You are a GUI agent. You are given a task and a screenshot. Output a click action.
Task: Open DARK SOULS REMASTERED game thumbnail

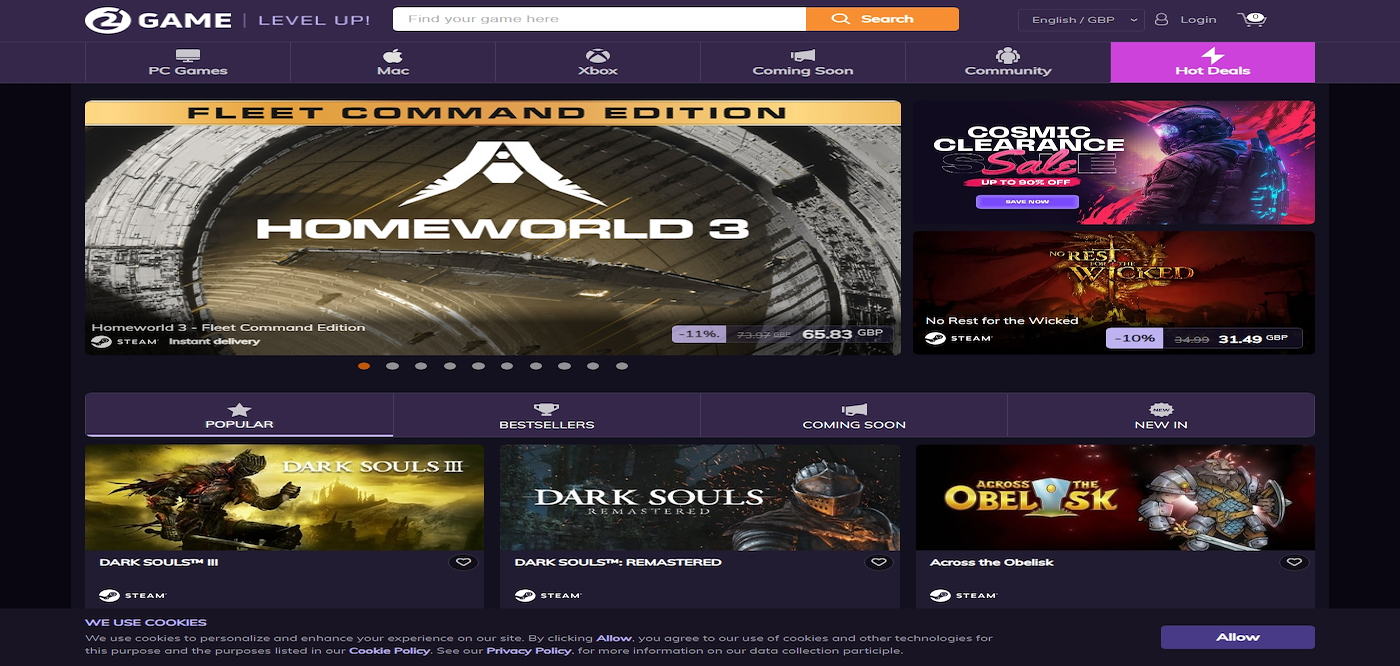pos(700,497)
